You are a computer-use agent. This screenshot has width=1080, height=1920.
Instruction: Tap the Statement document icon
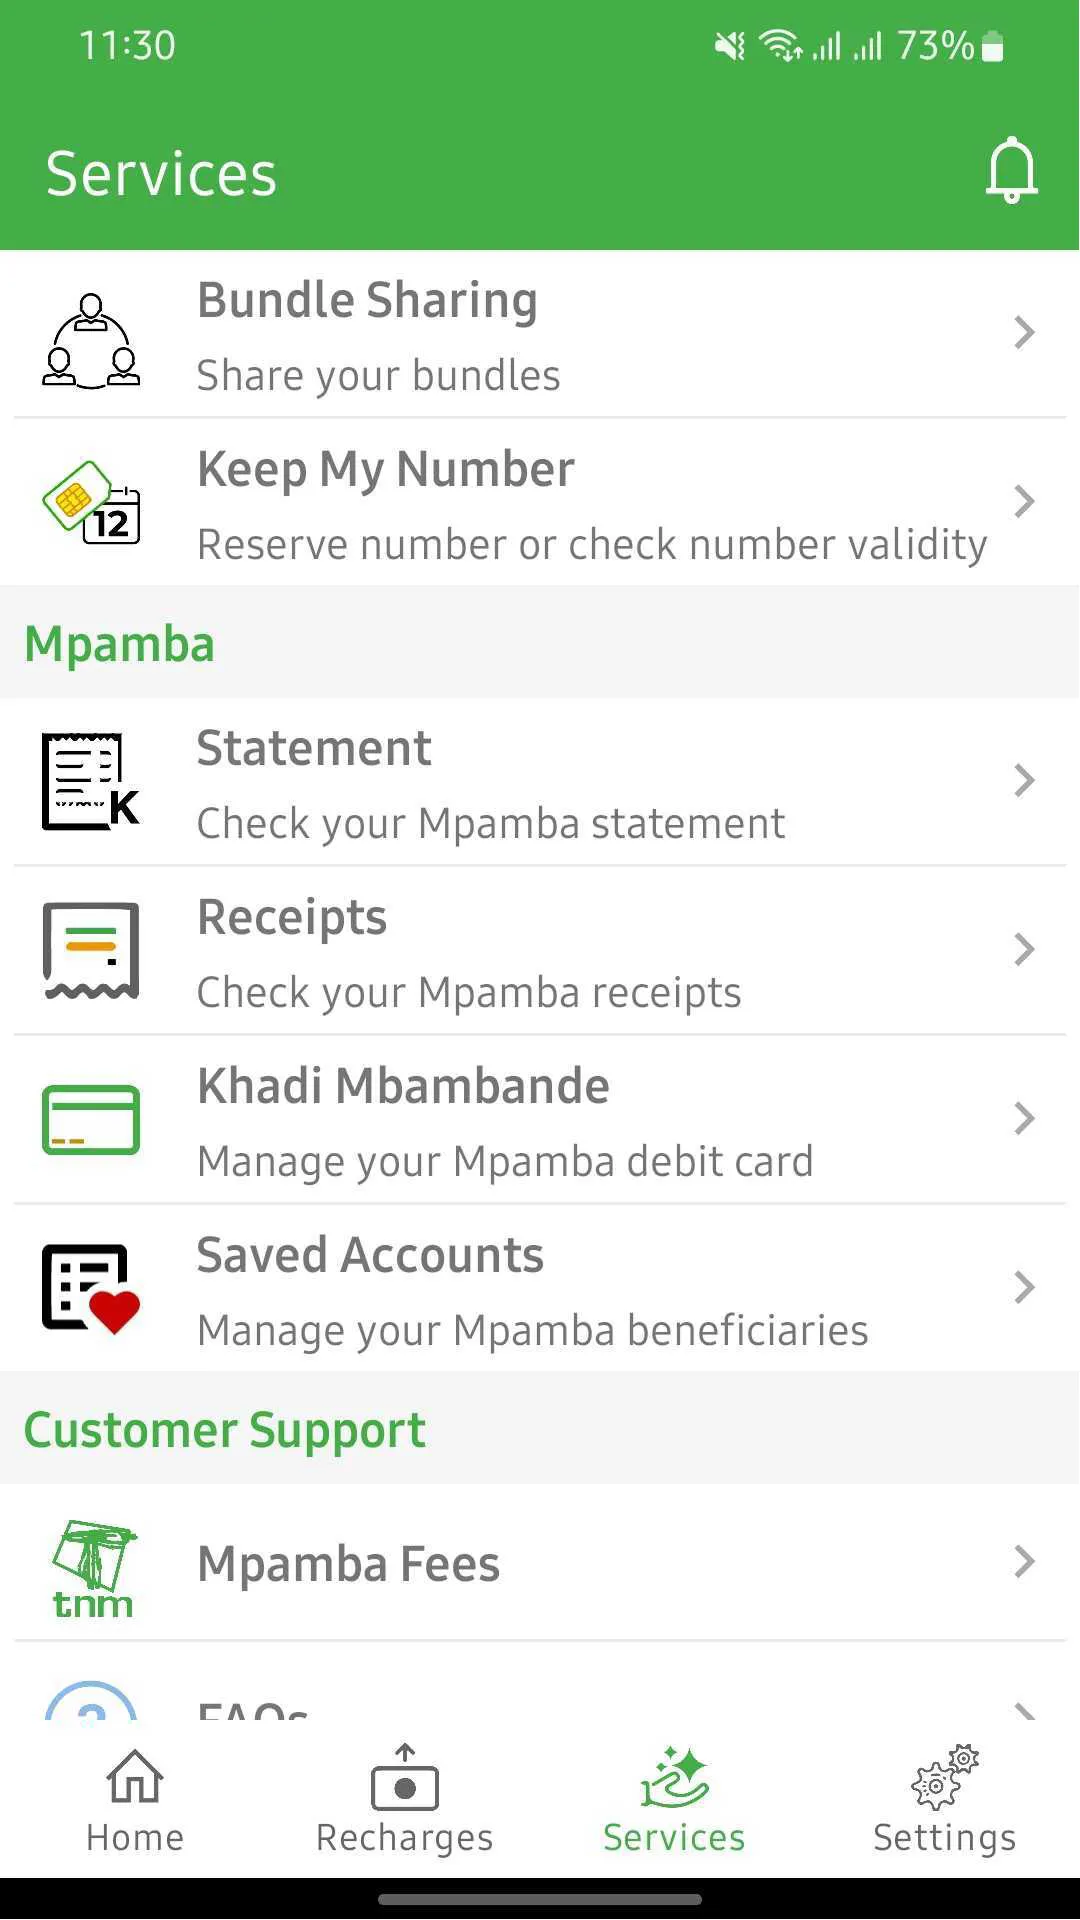(91, 781)
